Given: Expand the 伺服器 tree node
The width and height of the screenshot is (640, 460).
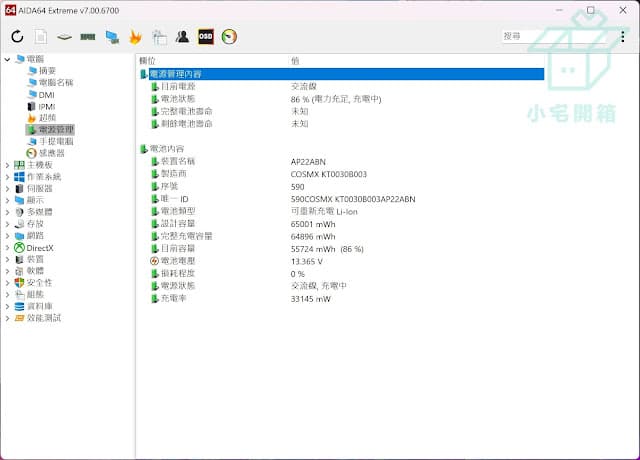Looking at the screenshot, I should click(x=7, y=189).
